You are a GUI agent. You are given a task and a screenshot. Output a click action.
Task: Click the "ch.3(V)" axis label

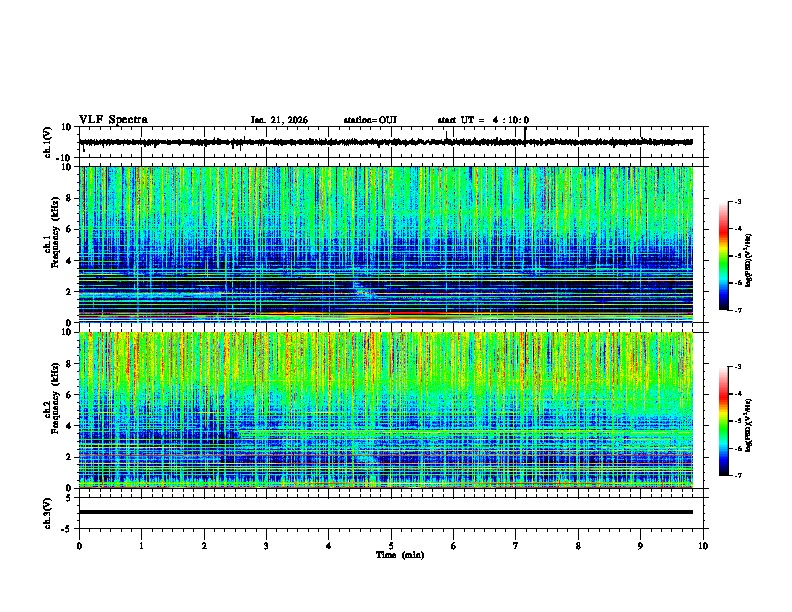(x=48, y=513)
